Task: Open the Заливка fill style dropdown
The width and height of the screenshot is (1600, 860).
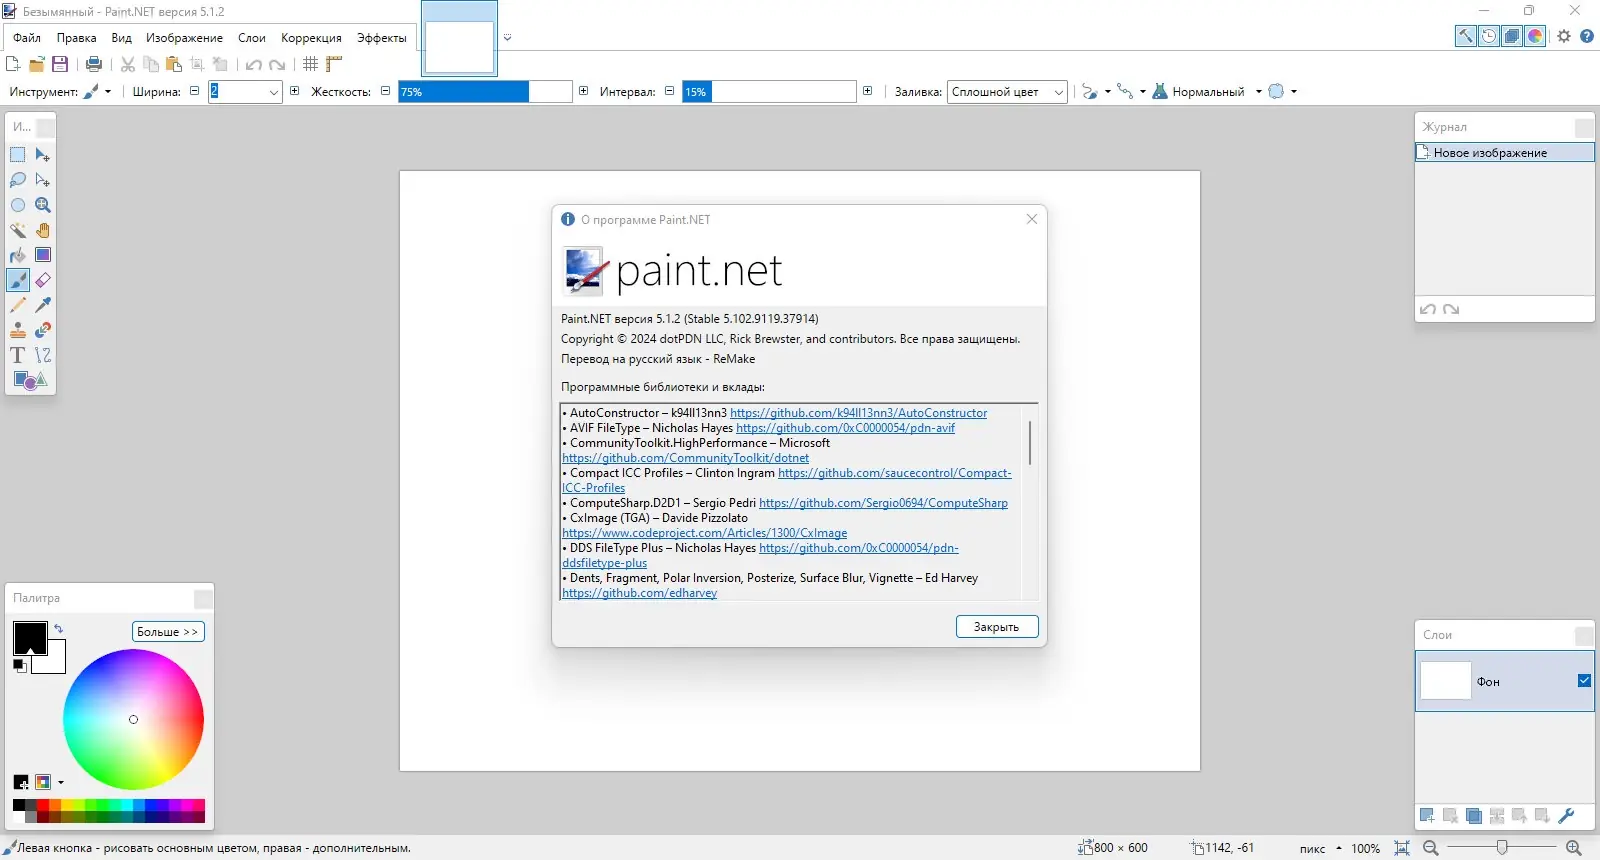Action: (x=1007, y=92)
